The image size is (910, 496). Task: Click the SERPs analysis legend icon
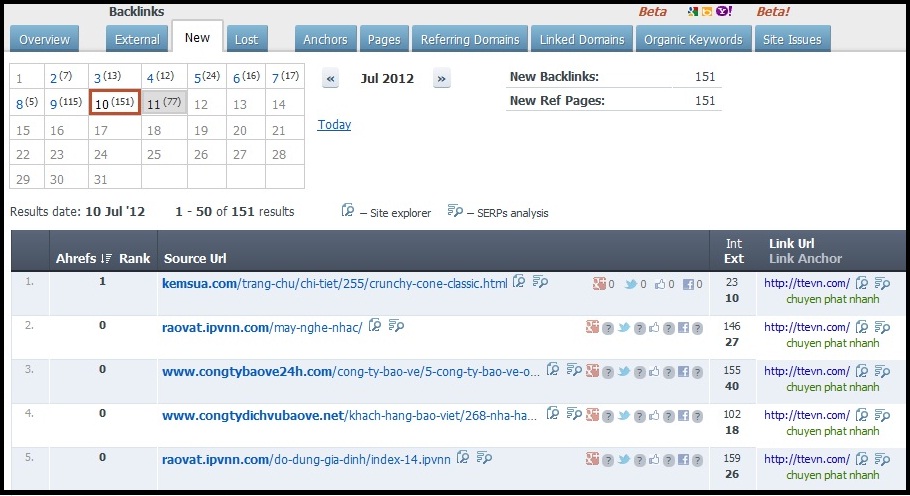pos(455,210)
